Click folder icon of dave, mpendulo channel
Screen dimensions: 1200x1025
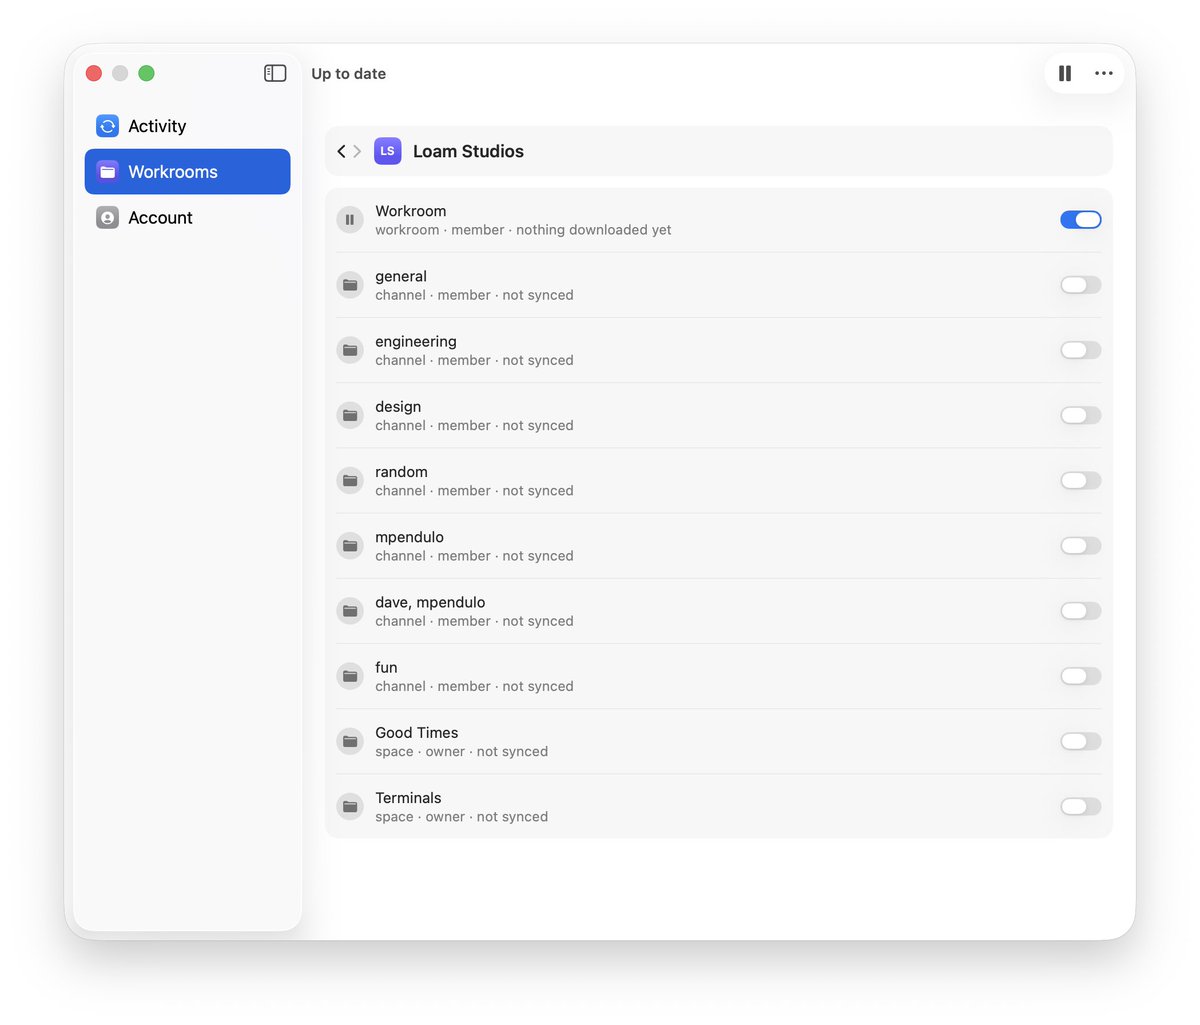350,611
